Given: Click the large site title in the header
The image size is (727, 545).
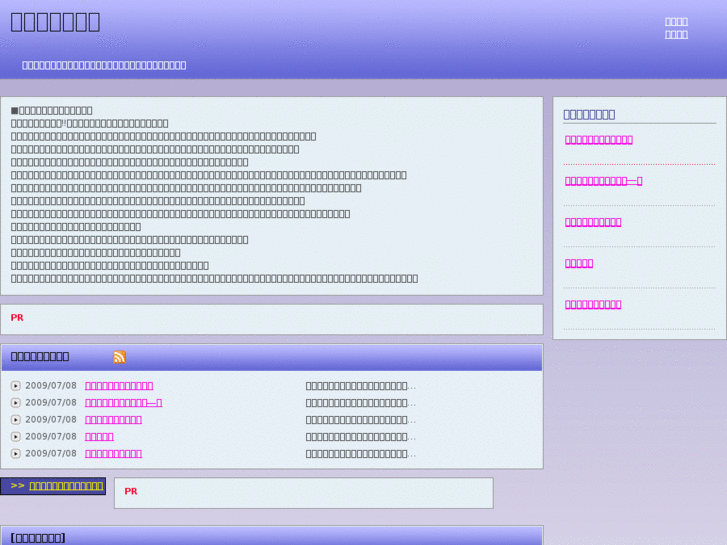Looking at the screenshot, I should pos(55,22).
